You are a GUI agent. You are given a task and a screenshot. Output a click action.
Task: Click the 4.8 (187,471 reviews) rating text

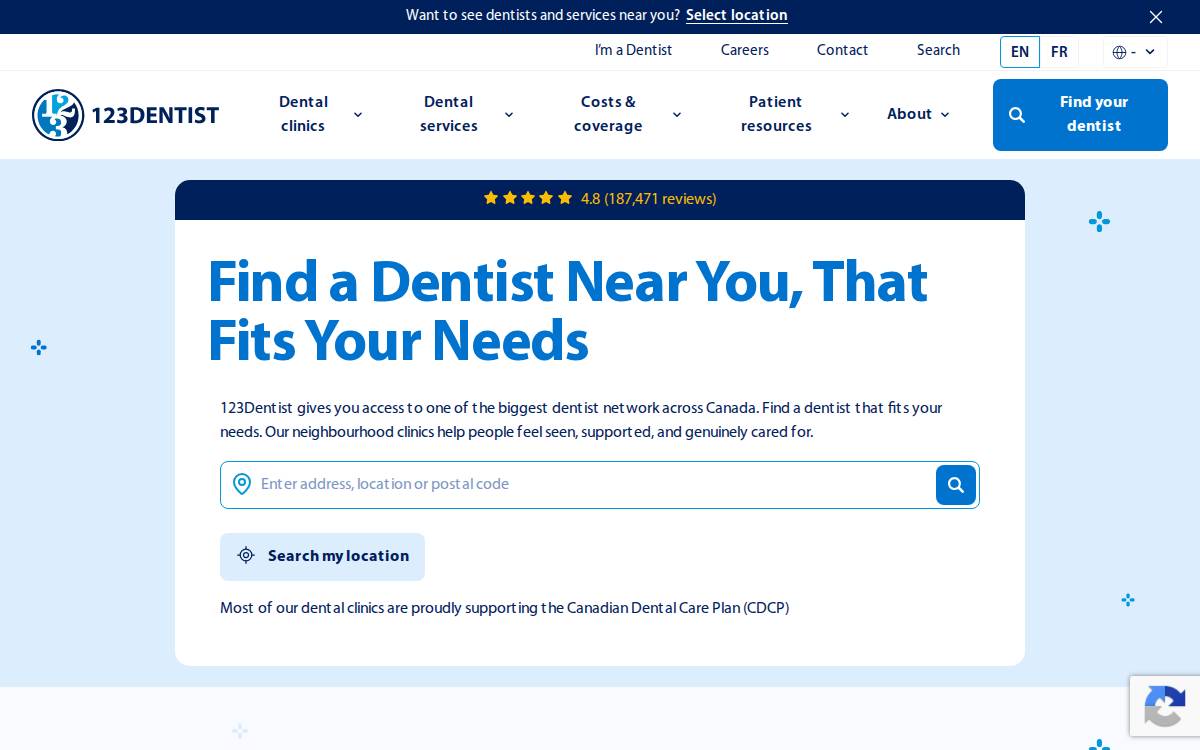649,199
